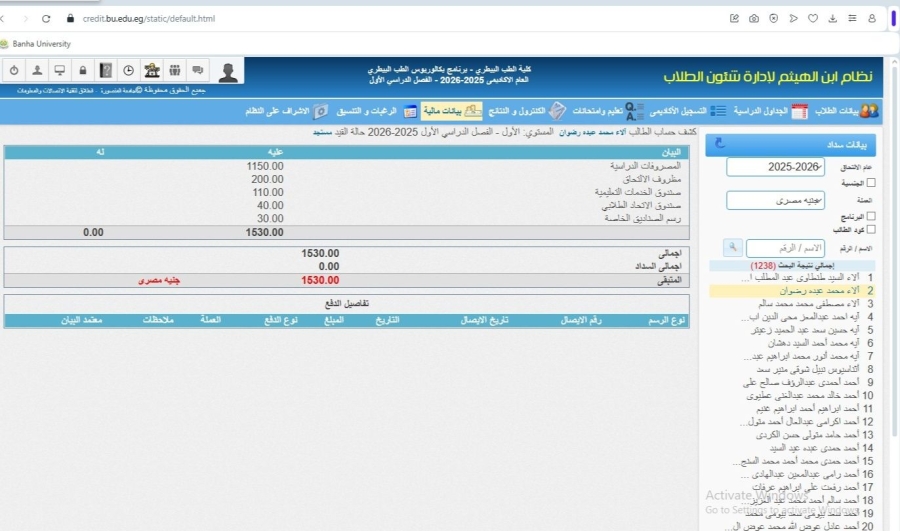Select student row 8 in results list
The image size is (900, 531).
[792, 369]
